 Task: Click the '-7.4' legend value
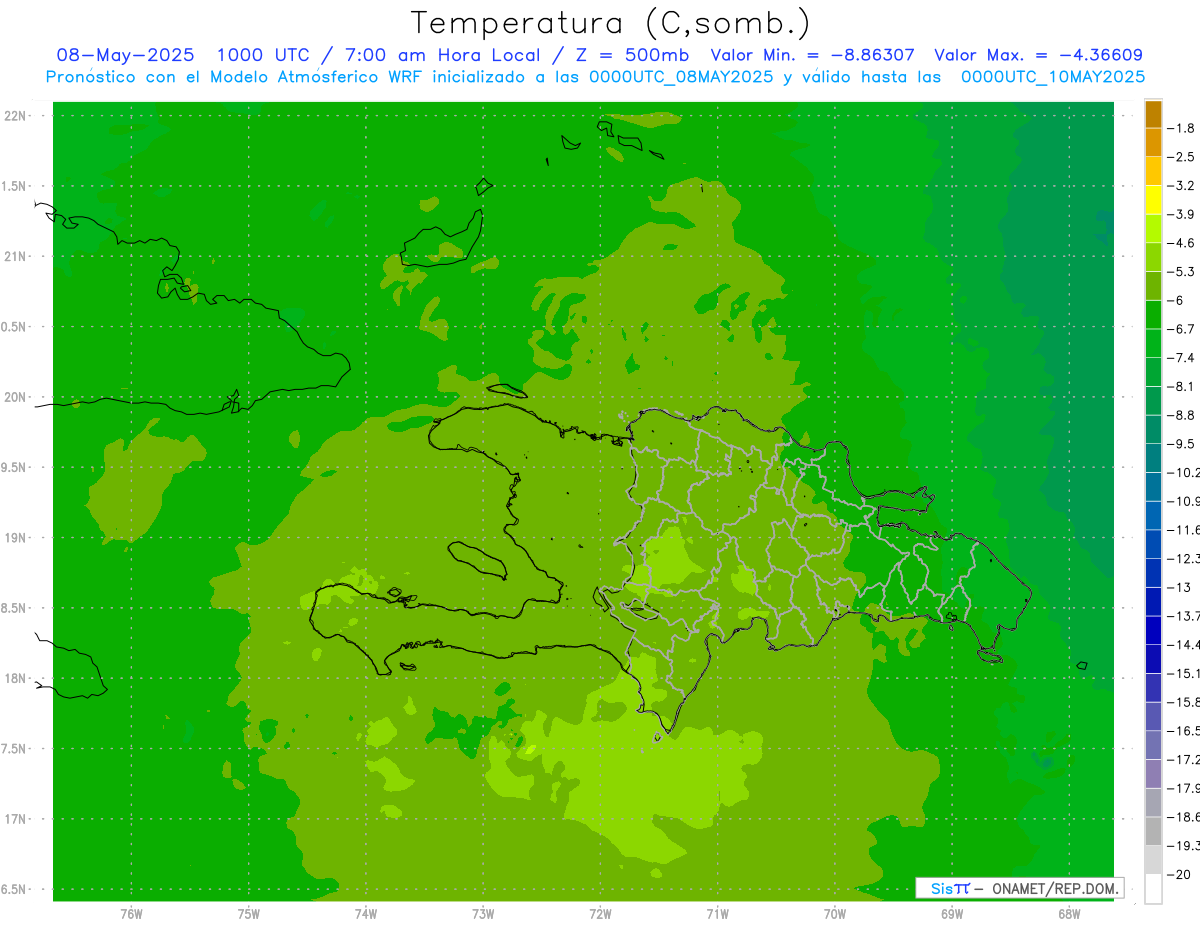[x=1181, y=358]
